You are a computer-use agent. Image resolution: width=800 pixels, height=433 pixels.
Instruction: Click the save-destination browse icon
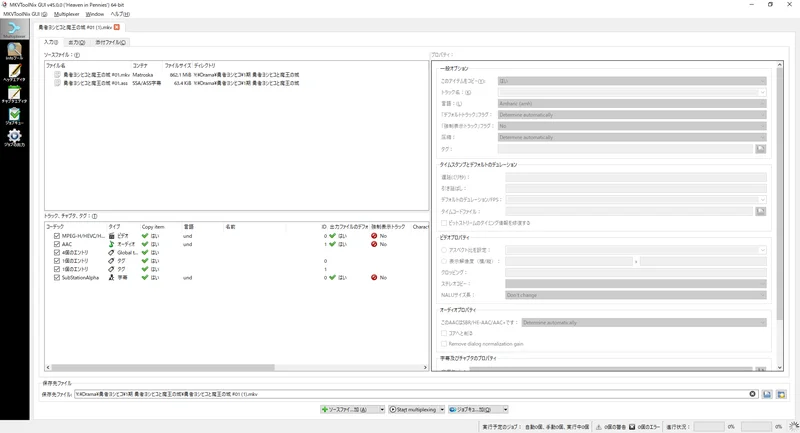pos(767,394)
